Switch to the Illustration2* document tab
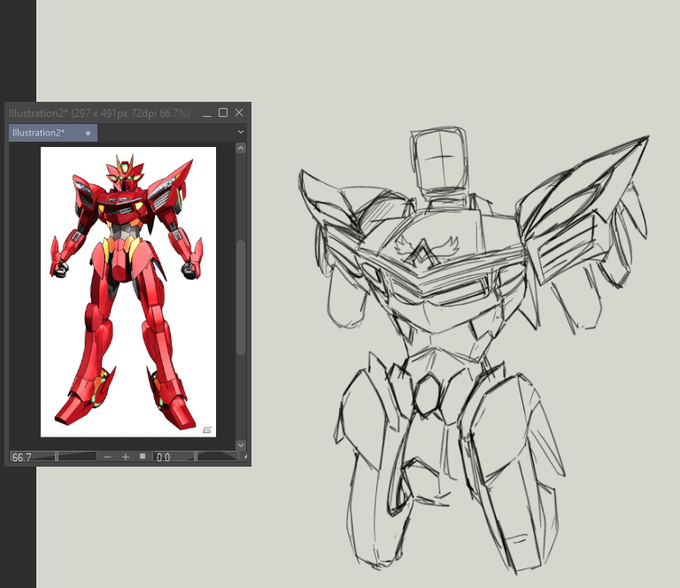The image size is (680, 588). (53, 133)
